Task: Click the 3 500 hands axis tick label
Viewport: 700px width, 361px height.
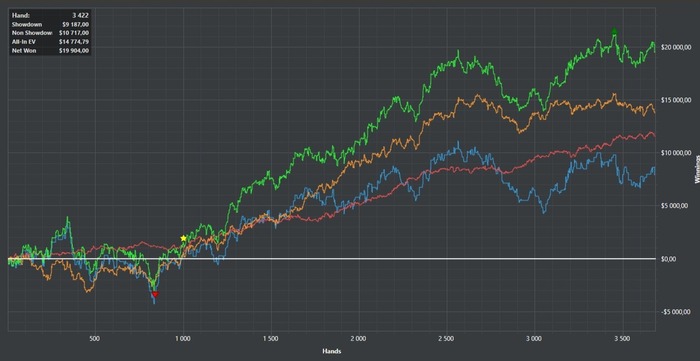Action: click(622, 339)
